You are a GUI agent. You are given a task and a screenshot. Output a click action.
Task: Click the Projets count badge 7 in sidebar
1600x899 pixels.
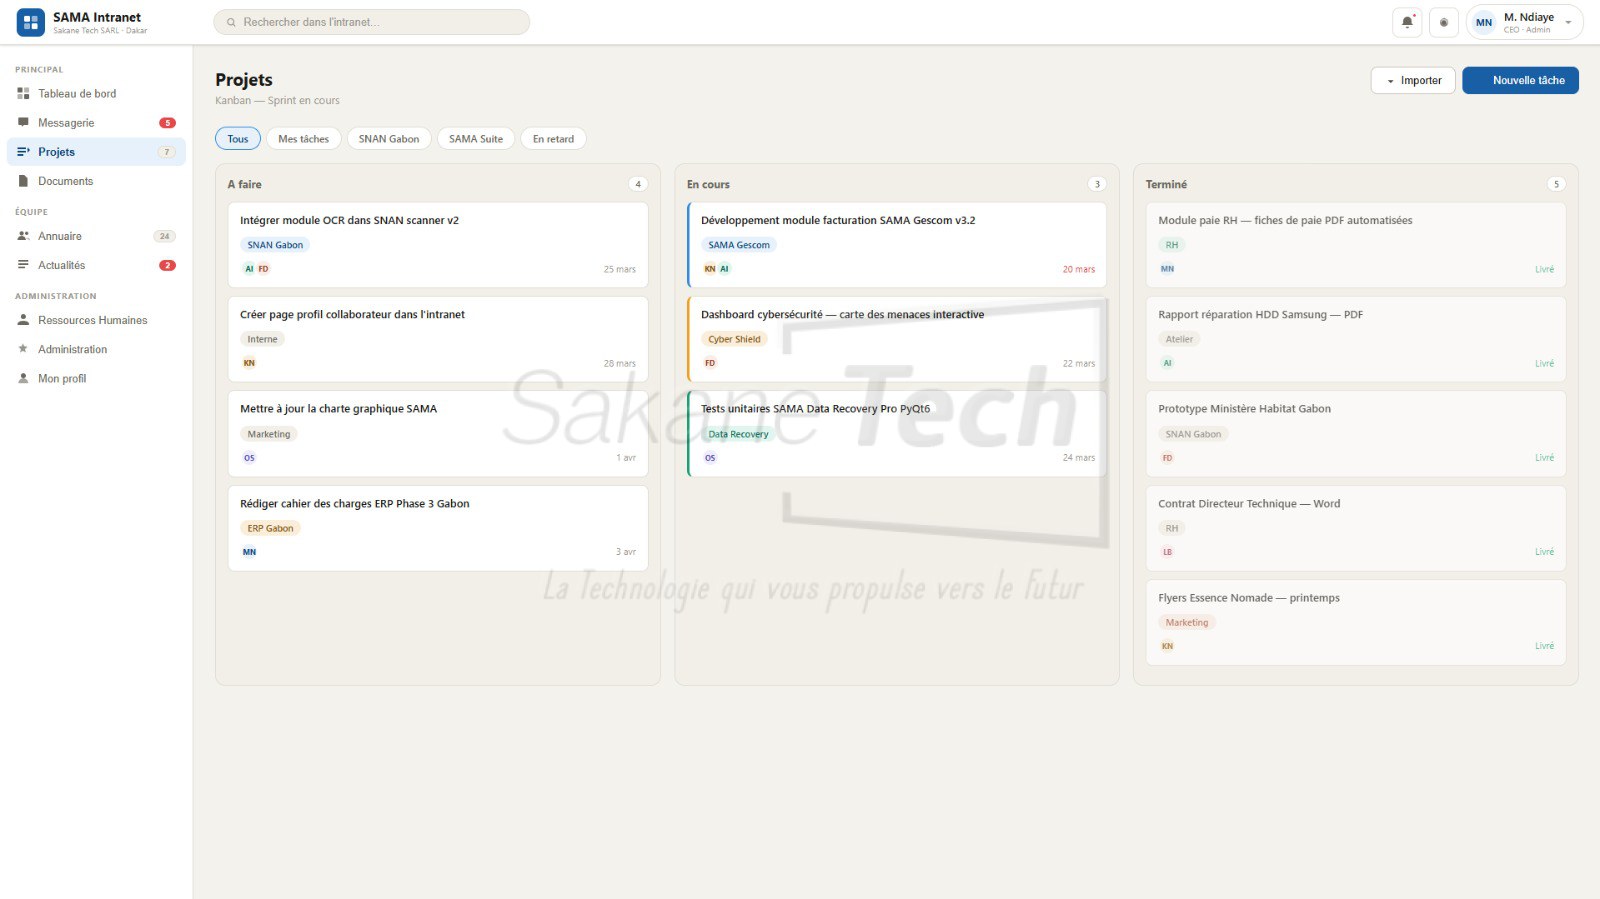pos(167,152)
